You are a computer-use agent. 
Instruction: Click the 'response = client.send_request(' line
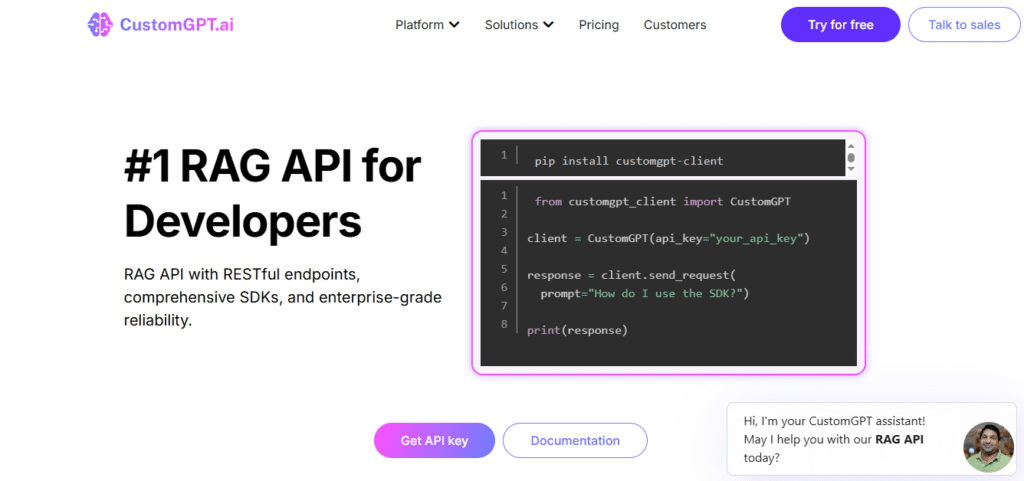(x=632, y=275)
